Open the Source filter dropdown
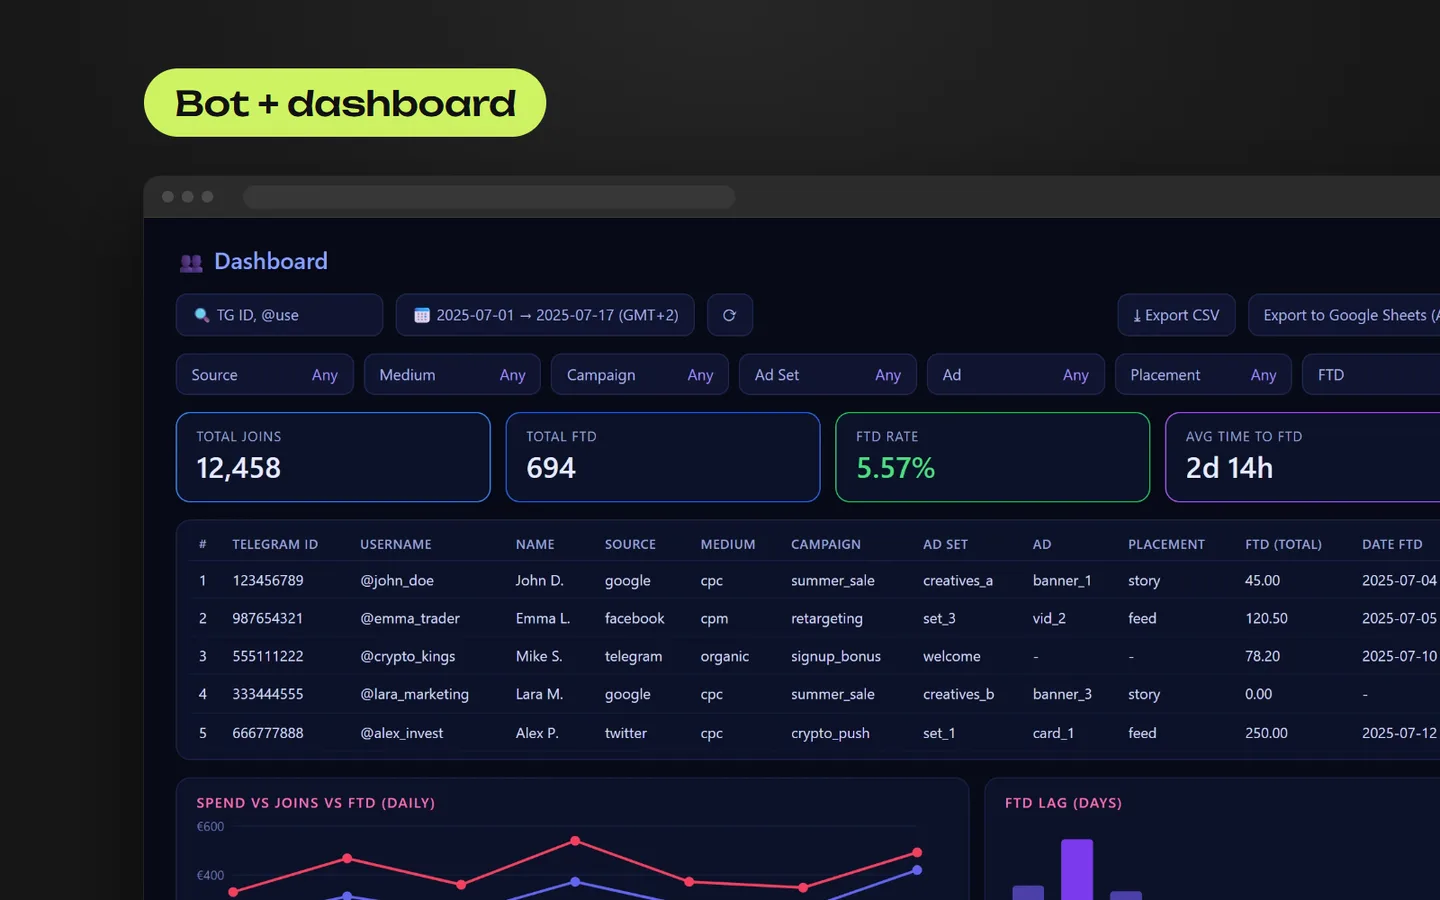The height and width of the screenshot is (900, 1440). pyautogui.click(x=265, y=375)
